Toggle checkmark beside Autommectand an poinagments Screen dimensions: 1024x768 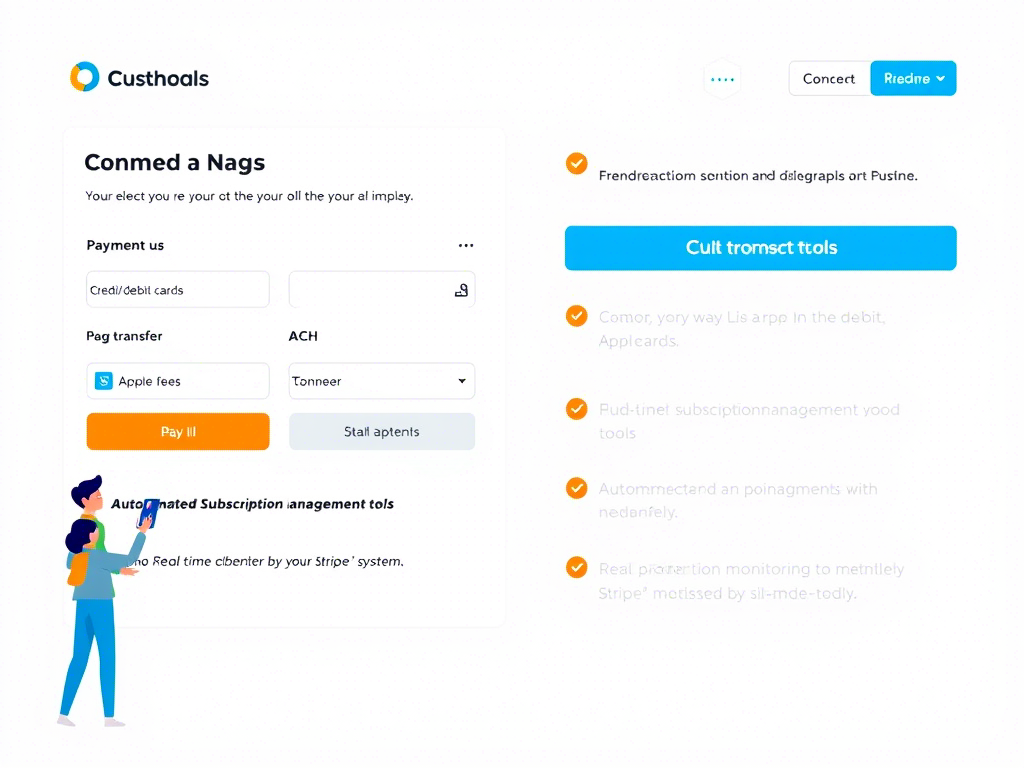[577, 488]
